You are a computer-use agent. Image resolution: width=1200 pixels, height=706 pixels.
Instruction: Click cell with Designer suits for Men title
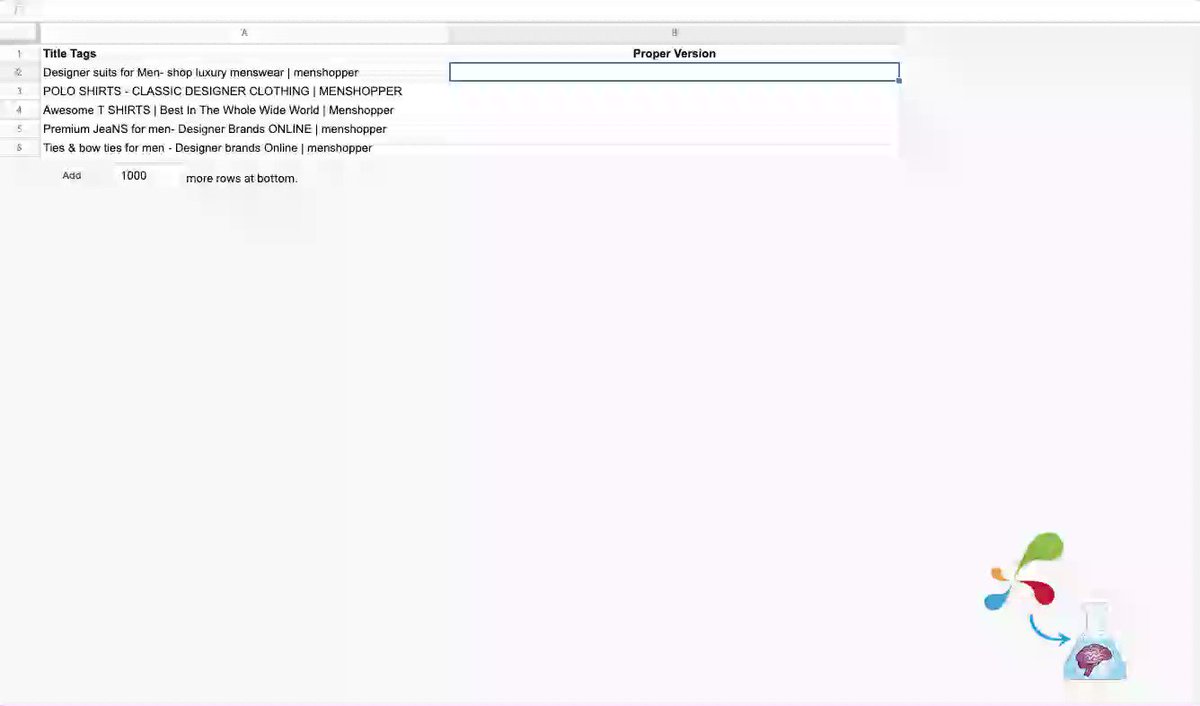[244, 72]
